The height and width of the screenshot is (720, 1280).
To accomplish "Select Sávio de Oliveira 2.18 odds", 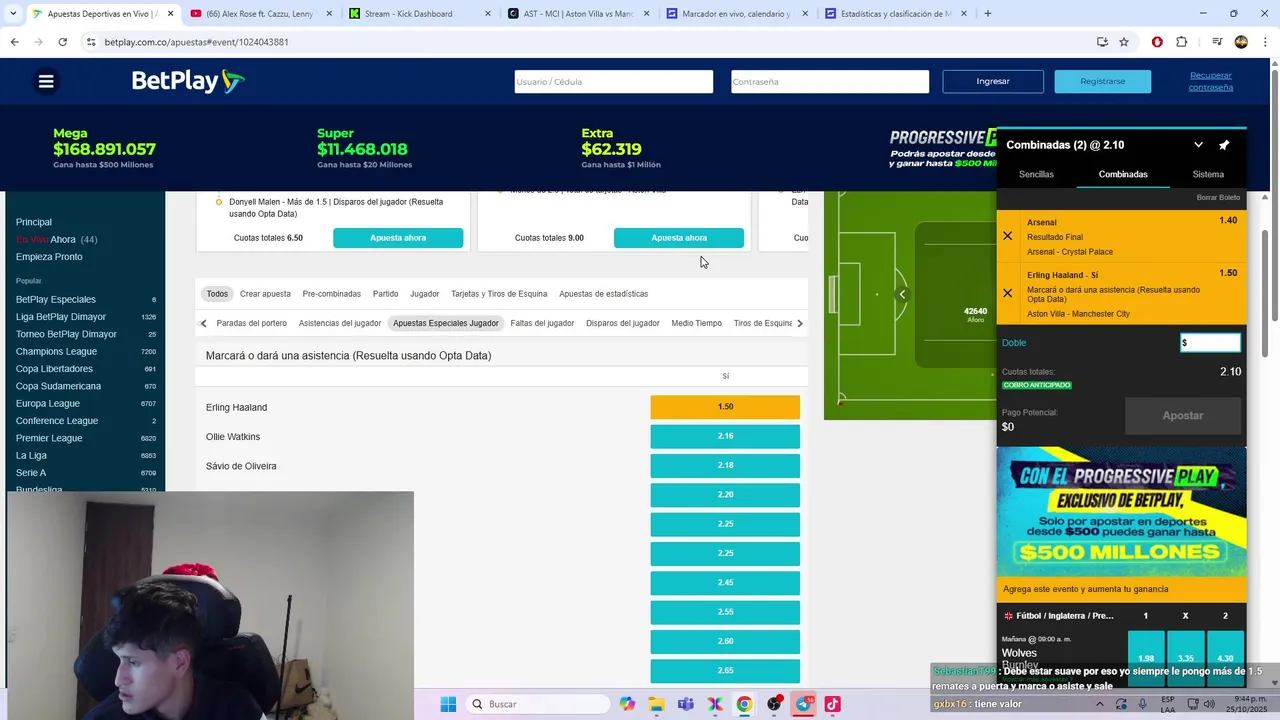I will (725, 465).
